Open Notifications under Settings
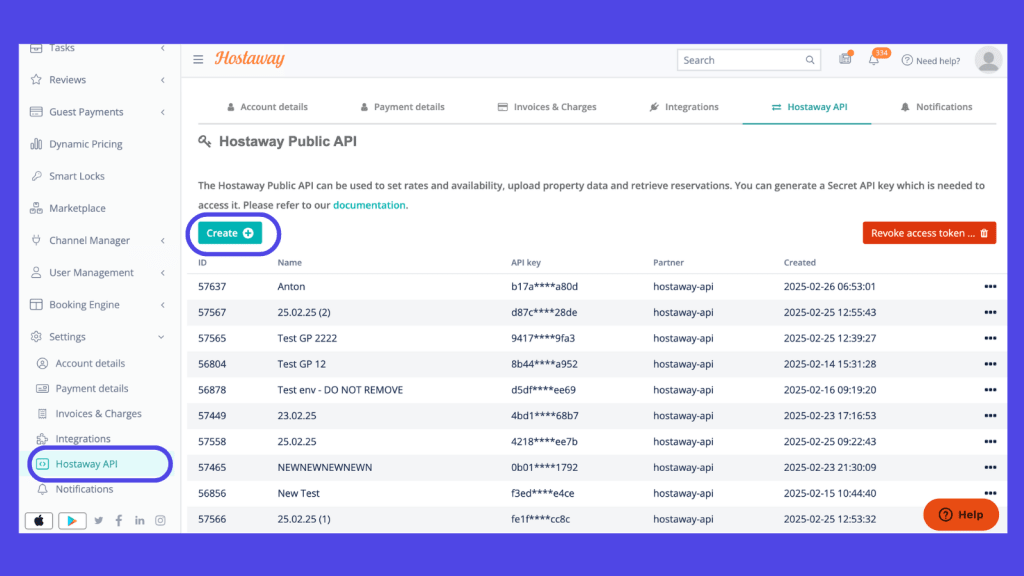The height and width of the screenshot is (576, 1024). pos(84,489)
